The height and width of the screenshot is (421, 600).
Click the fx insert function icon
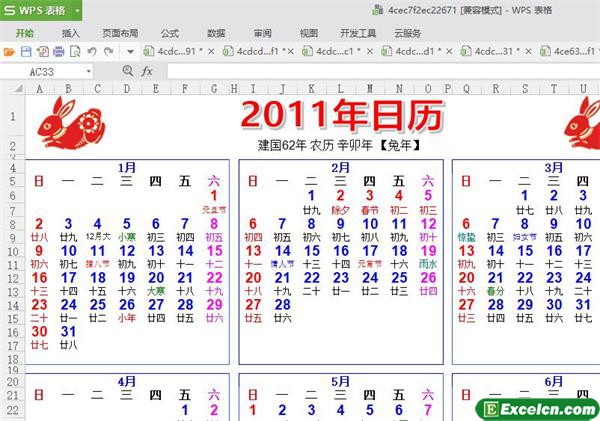[147, 71]
